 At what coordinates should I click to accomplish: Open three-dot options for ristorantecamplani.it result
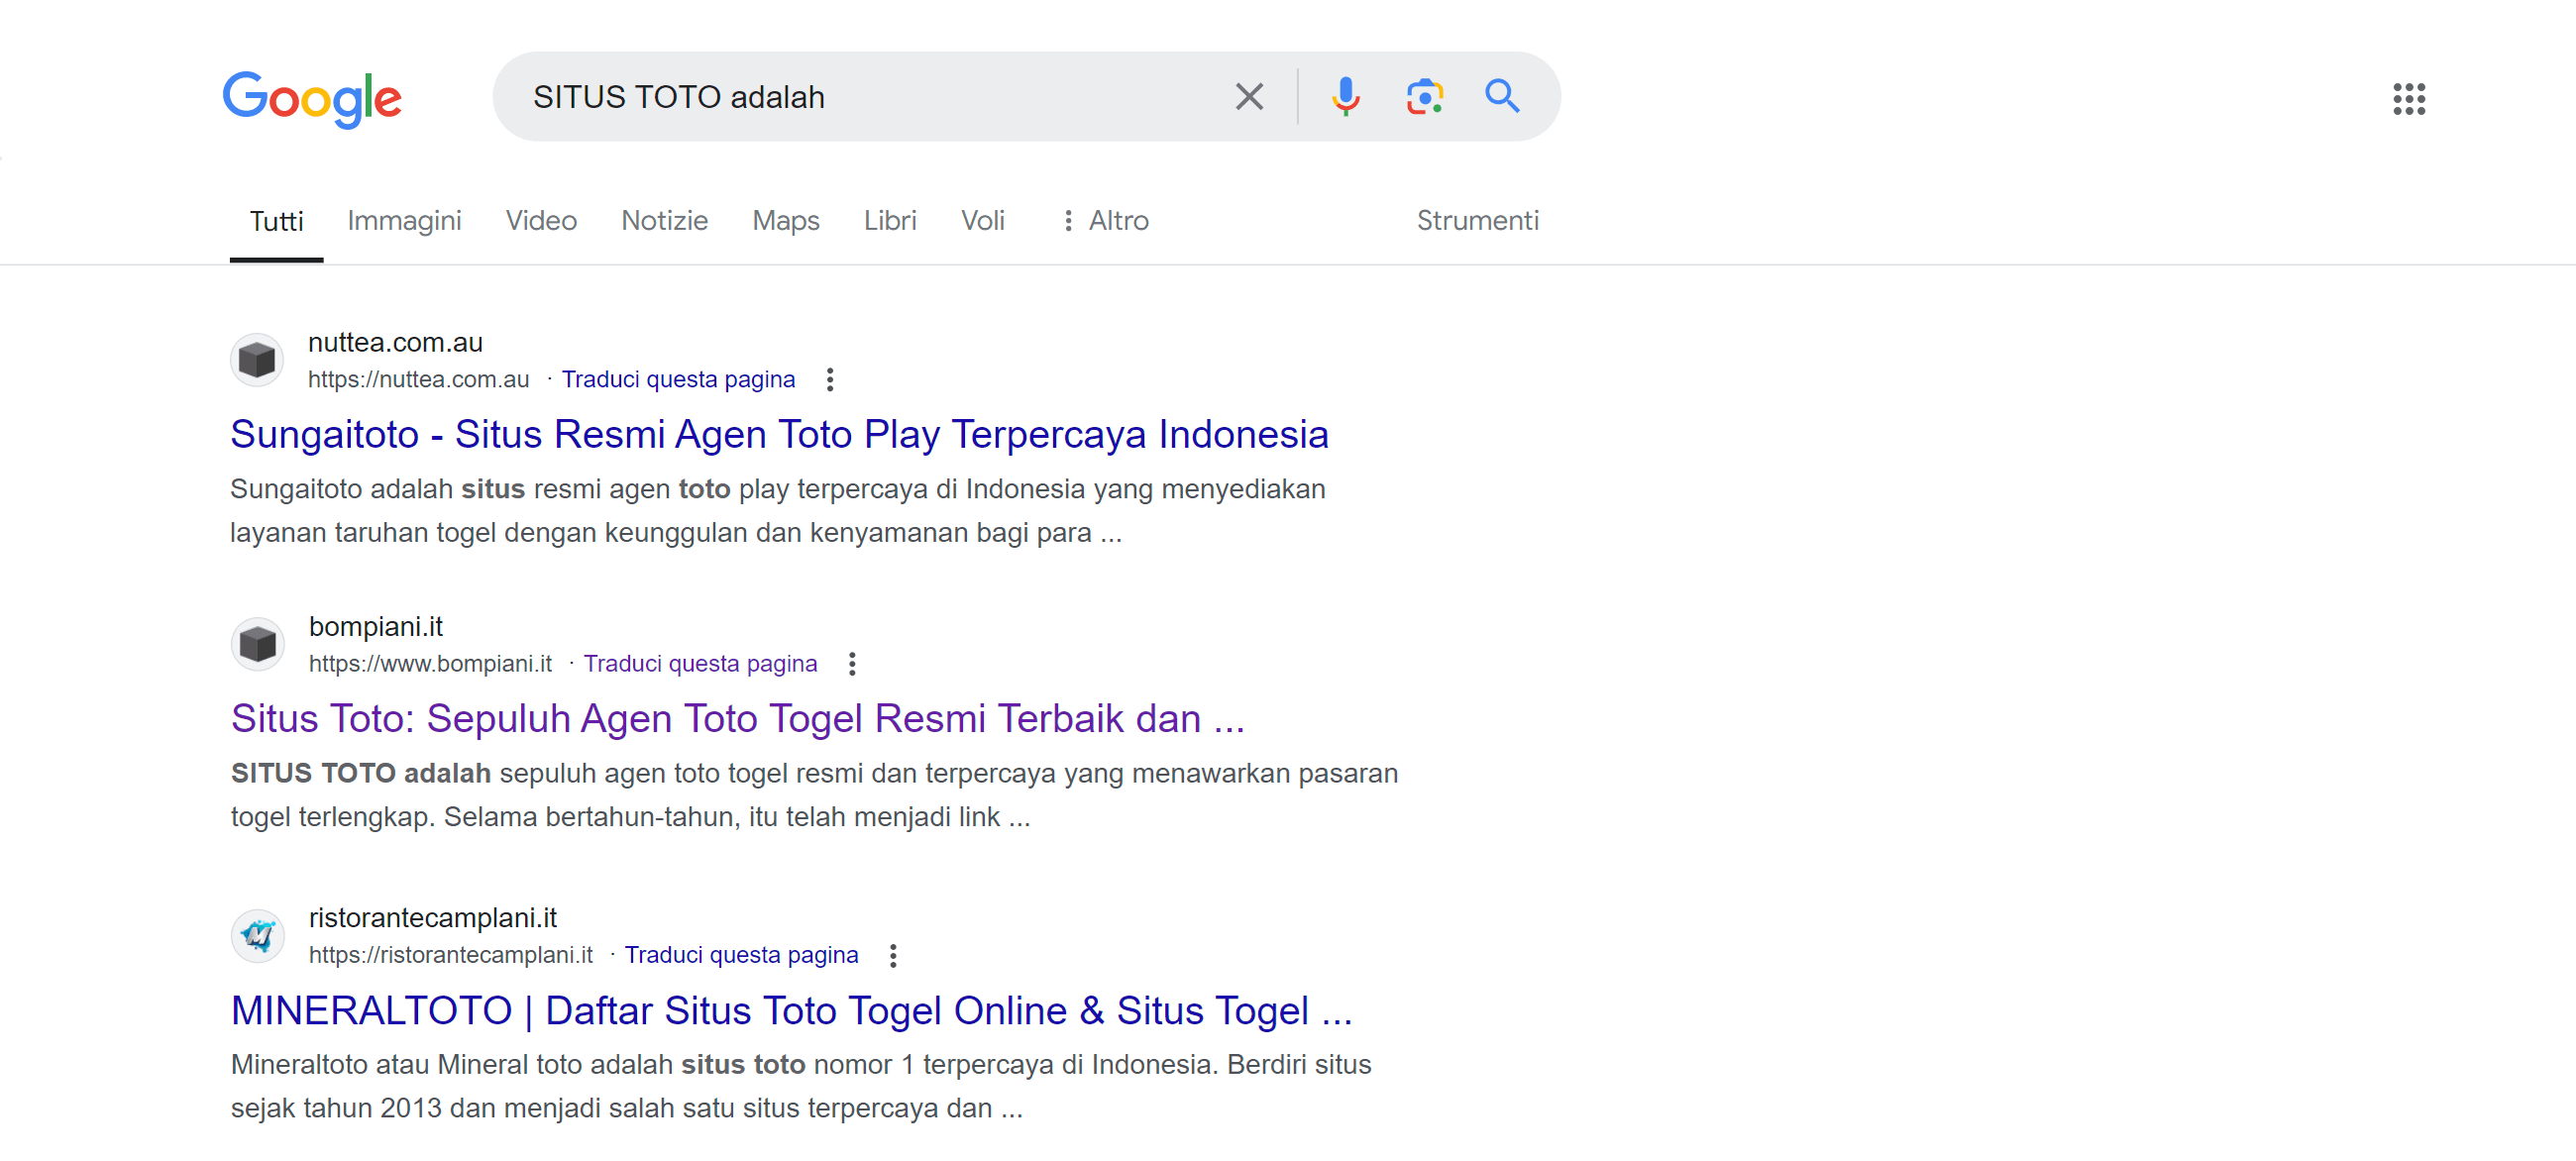[x=893, y=955]
